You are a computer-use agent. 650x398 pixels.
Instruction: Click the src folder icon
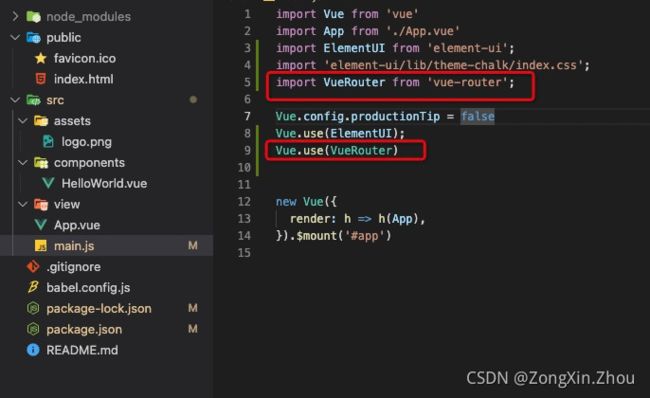[34, 100]
